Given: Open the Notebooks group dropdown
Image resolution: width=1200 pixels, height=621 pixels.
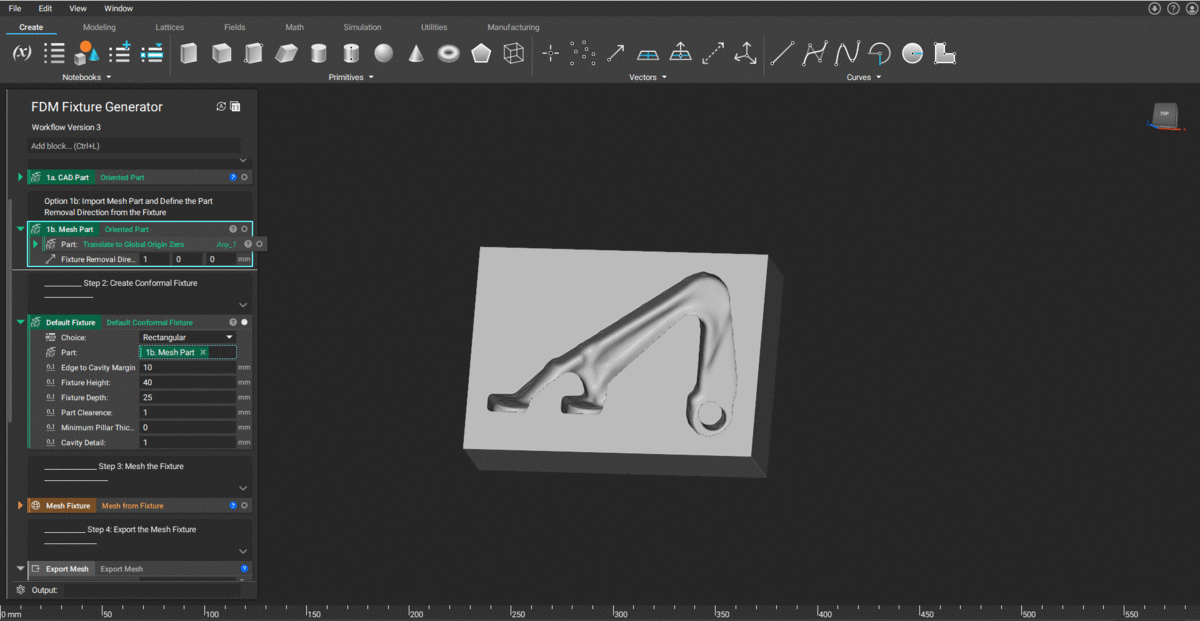Looking at the screenshot, I should [87, 77].
